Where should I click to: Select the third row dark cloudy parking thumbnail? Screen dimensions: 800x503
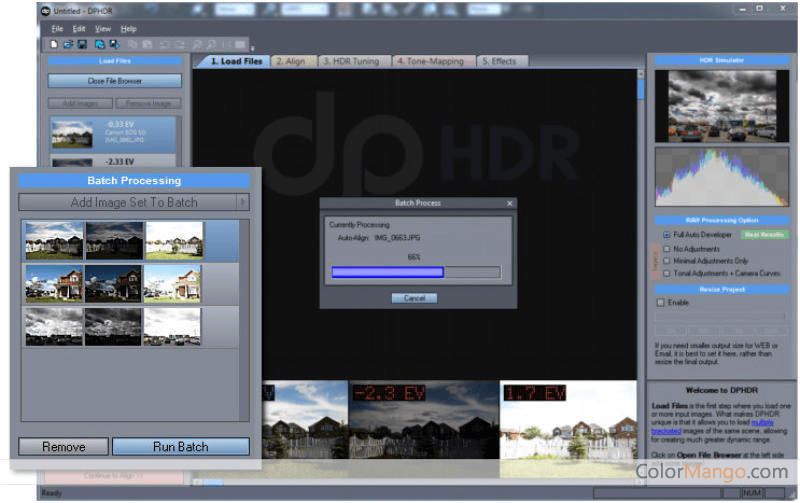coord(113,327)
